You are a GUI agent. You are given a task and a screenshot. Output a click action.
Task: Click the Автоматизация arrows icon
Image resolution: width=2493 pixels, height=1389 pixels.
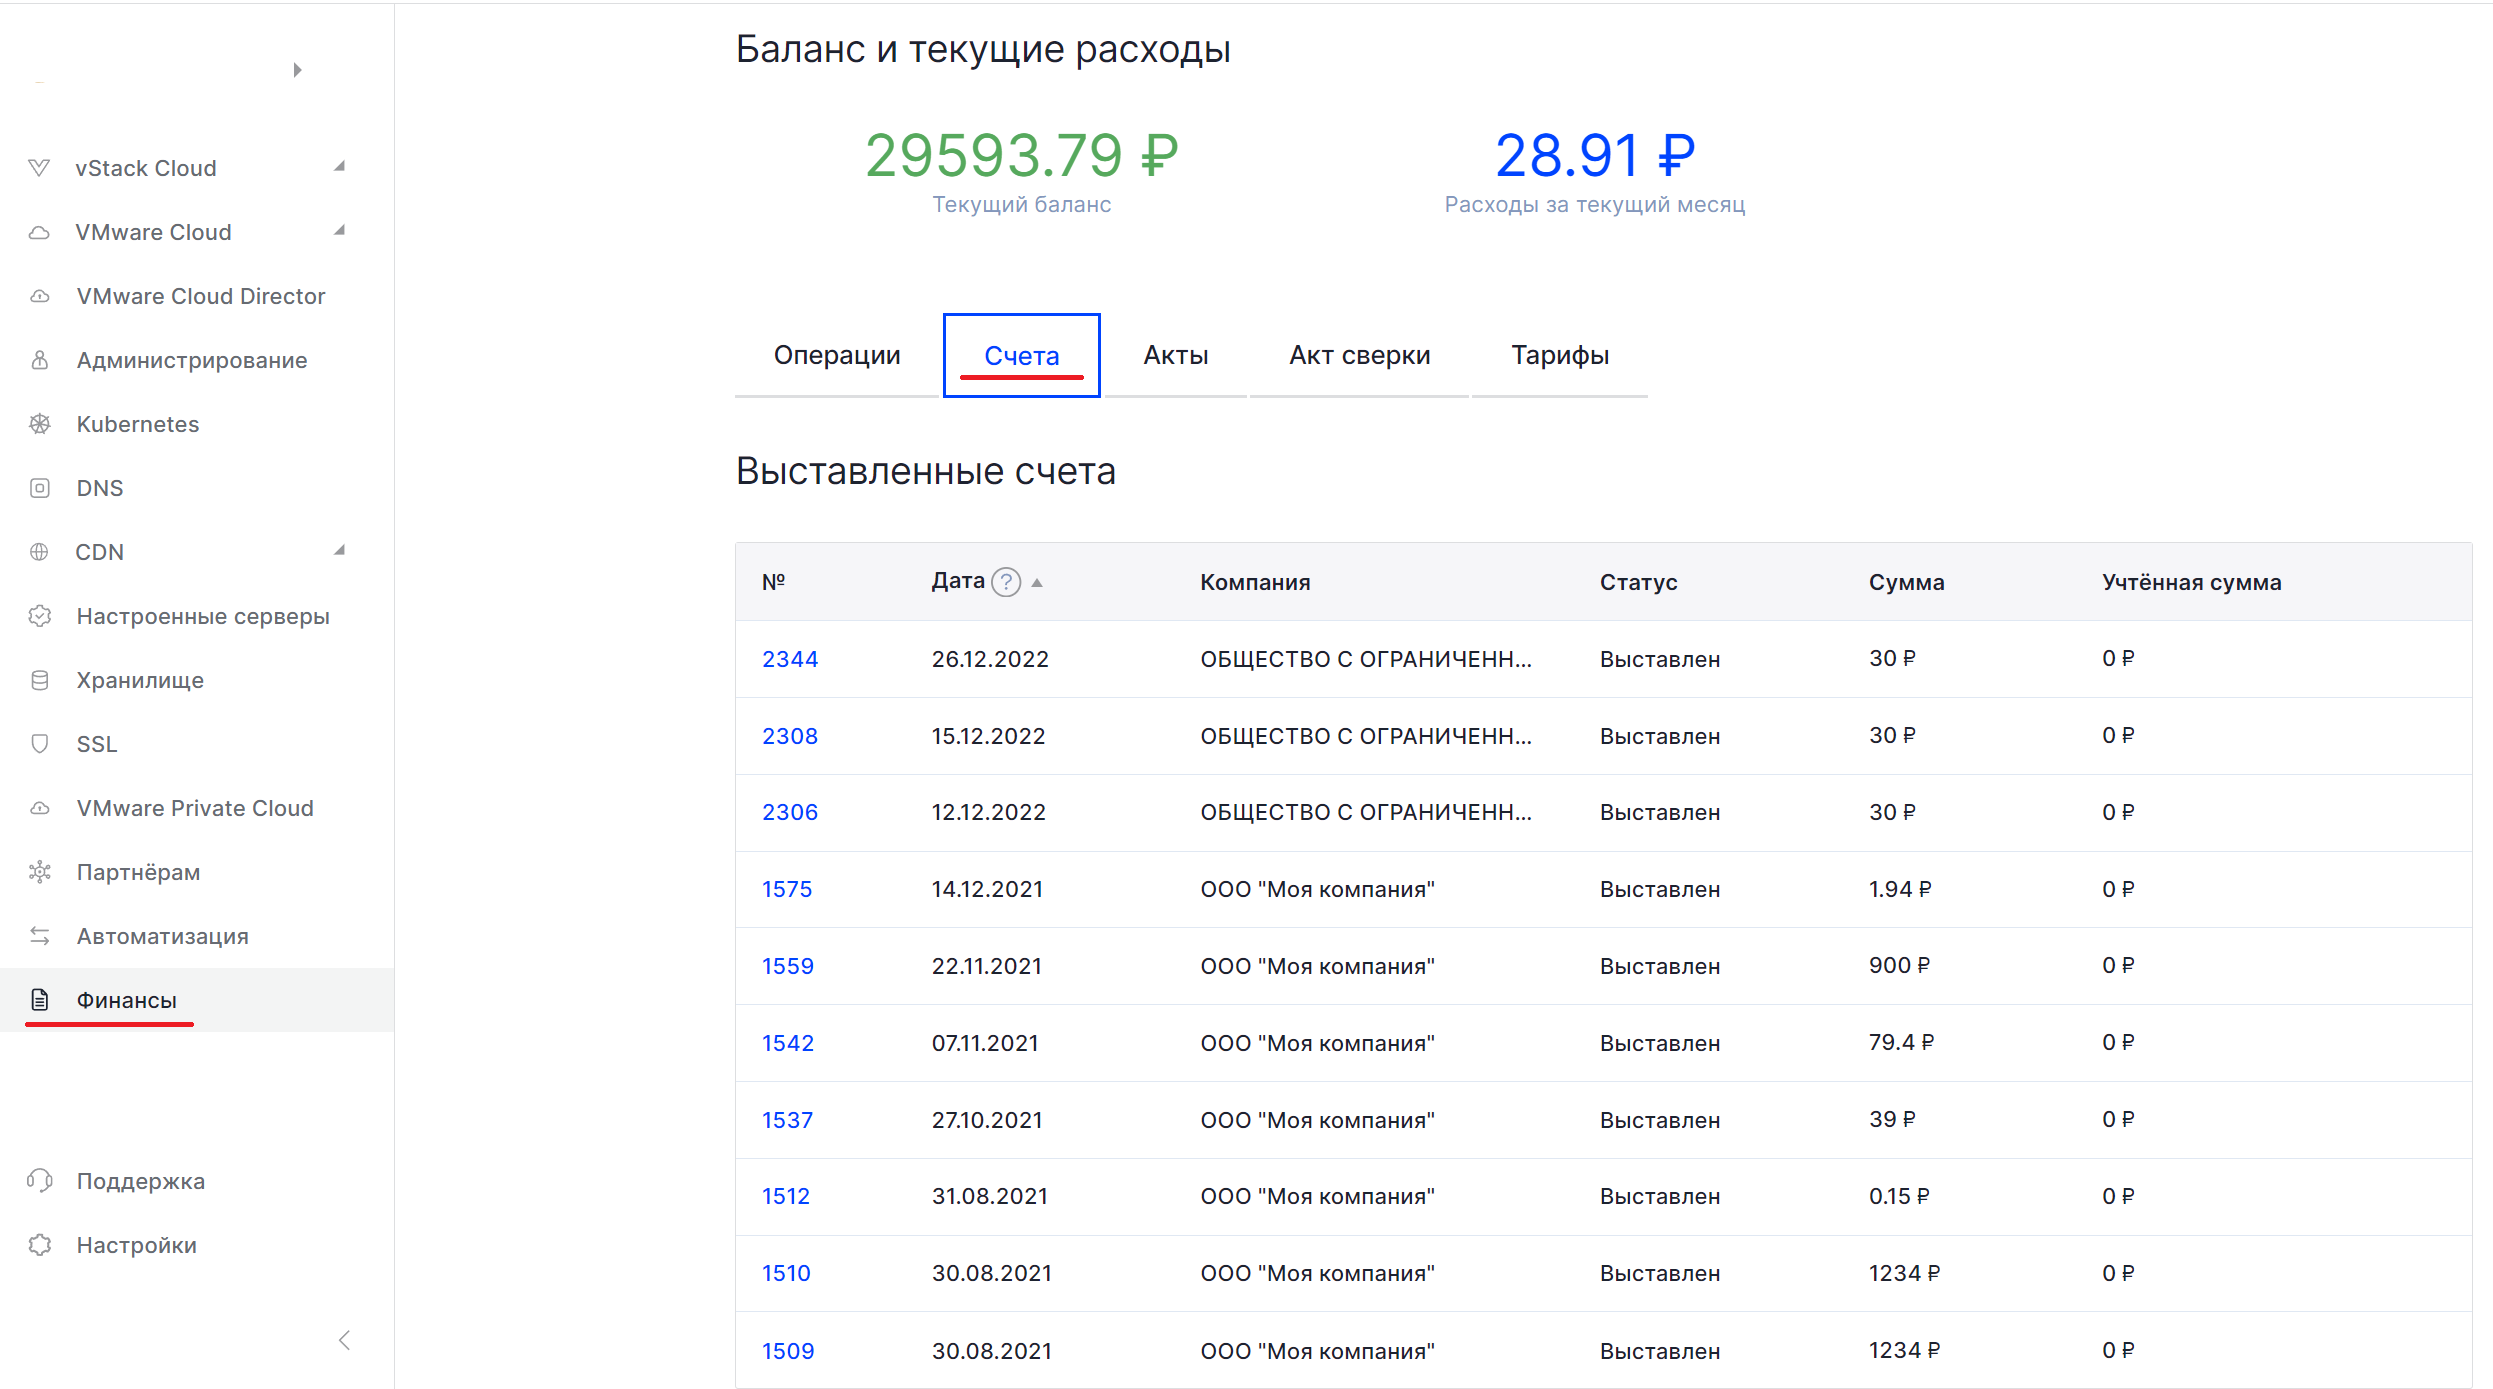(39, 936)
